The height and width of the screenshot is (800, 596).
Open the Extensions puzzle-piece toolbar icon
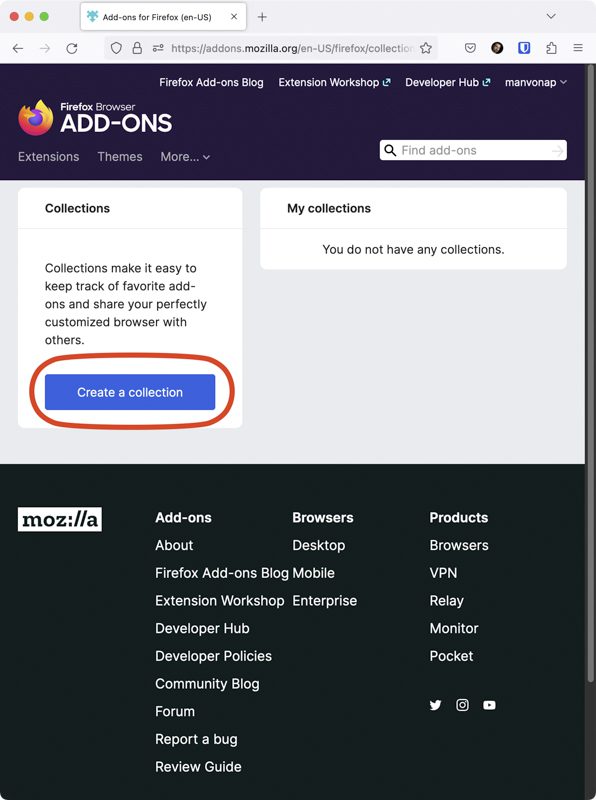pyautogui.click(x=551, y=48)
